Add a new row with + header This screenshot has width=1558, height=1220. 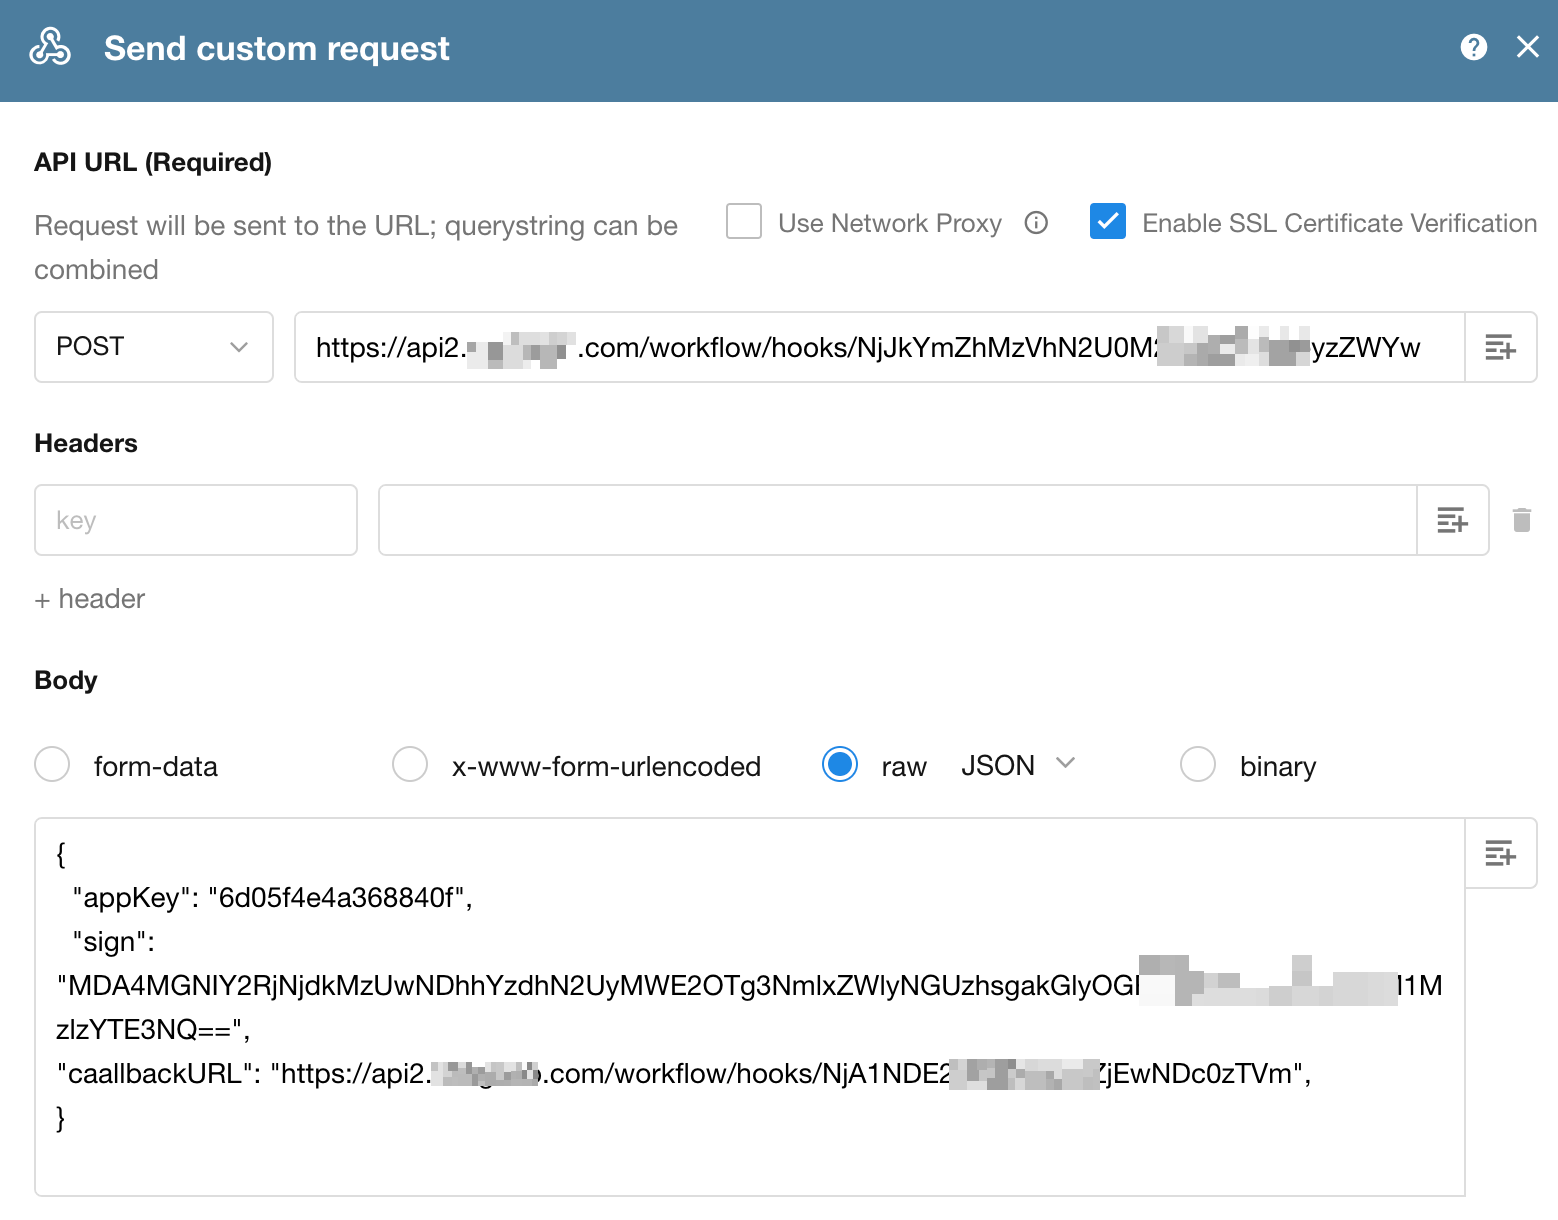point(90,599)
